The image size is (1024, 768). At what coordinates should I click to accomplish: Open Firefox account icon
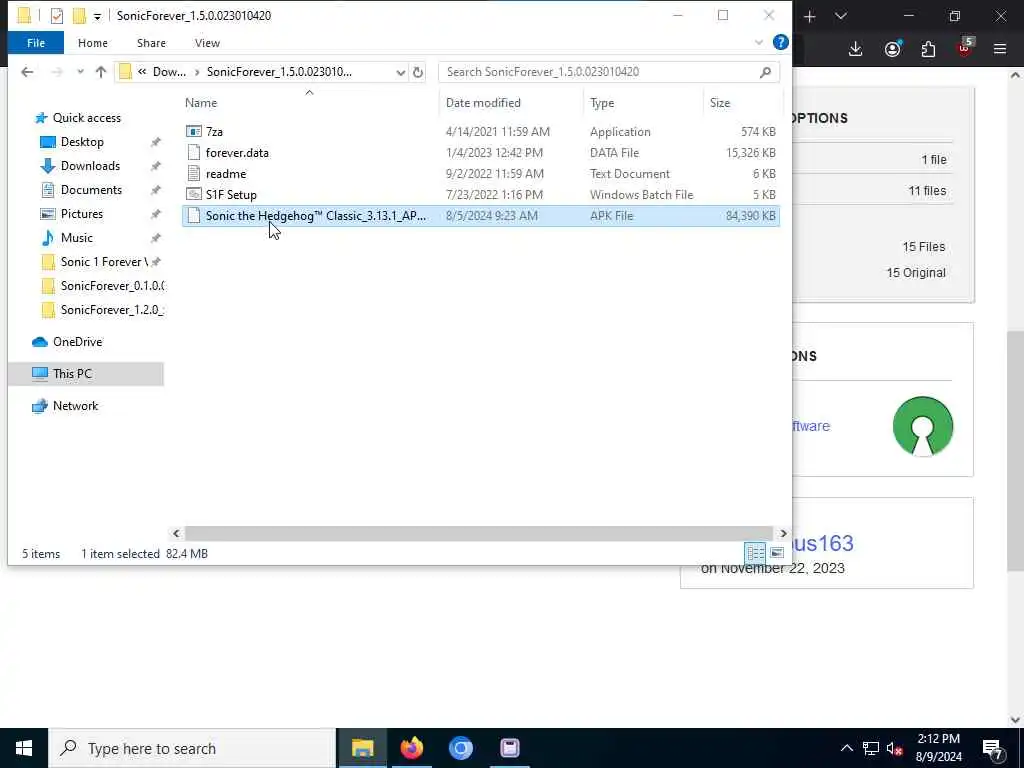click(x=893, y=49)
